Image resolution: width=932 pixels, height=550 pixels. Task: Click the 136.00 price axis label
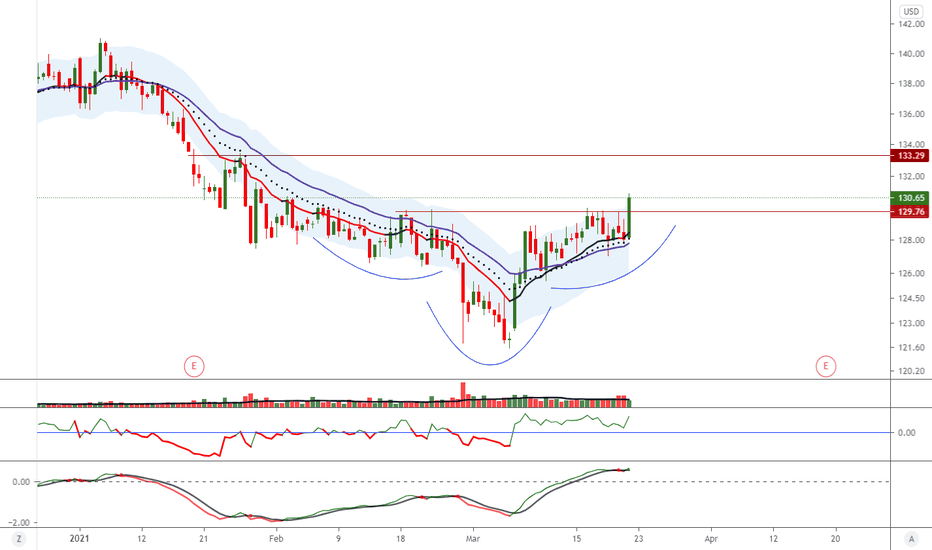pyautogui.click(x=911, y=114)
